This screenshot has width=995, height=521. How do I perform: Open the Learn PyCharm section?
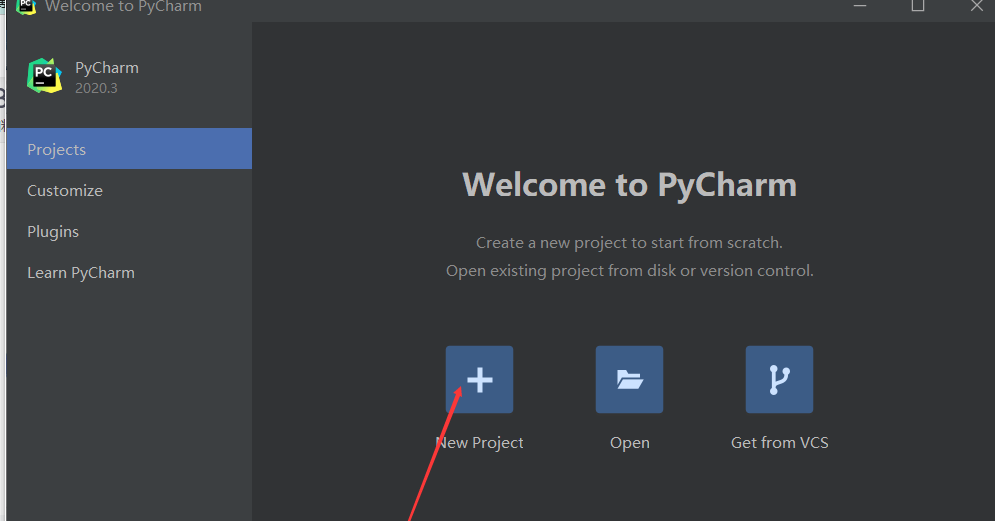[129, 273]
